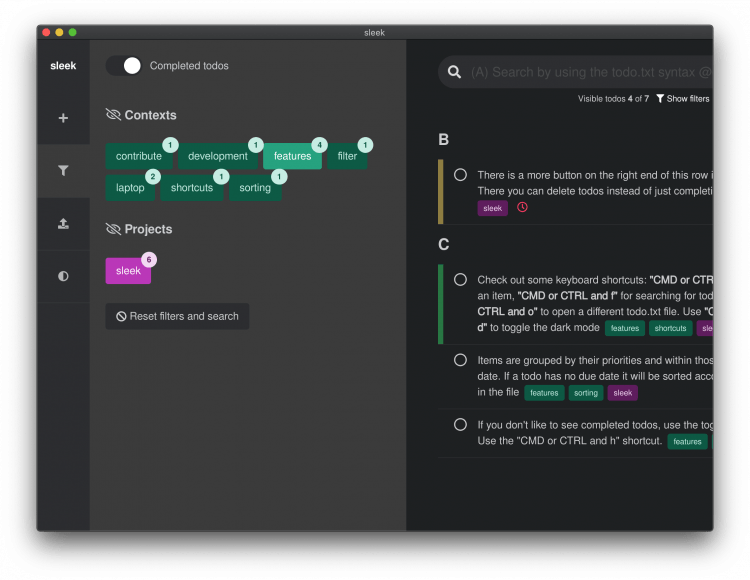750x580 pixels.
Task: Toggle dark mode with the contrast icon
Action: [x=63, y=276]
